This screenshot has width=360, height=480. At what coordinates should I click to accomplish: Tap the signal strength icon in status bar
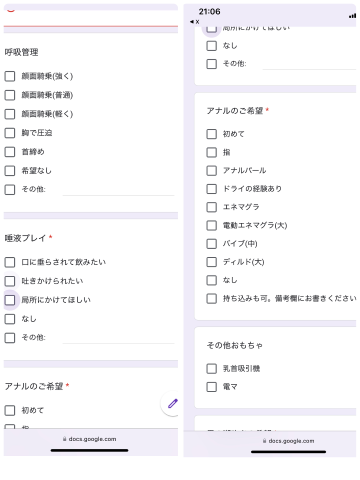point(352,16)
